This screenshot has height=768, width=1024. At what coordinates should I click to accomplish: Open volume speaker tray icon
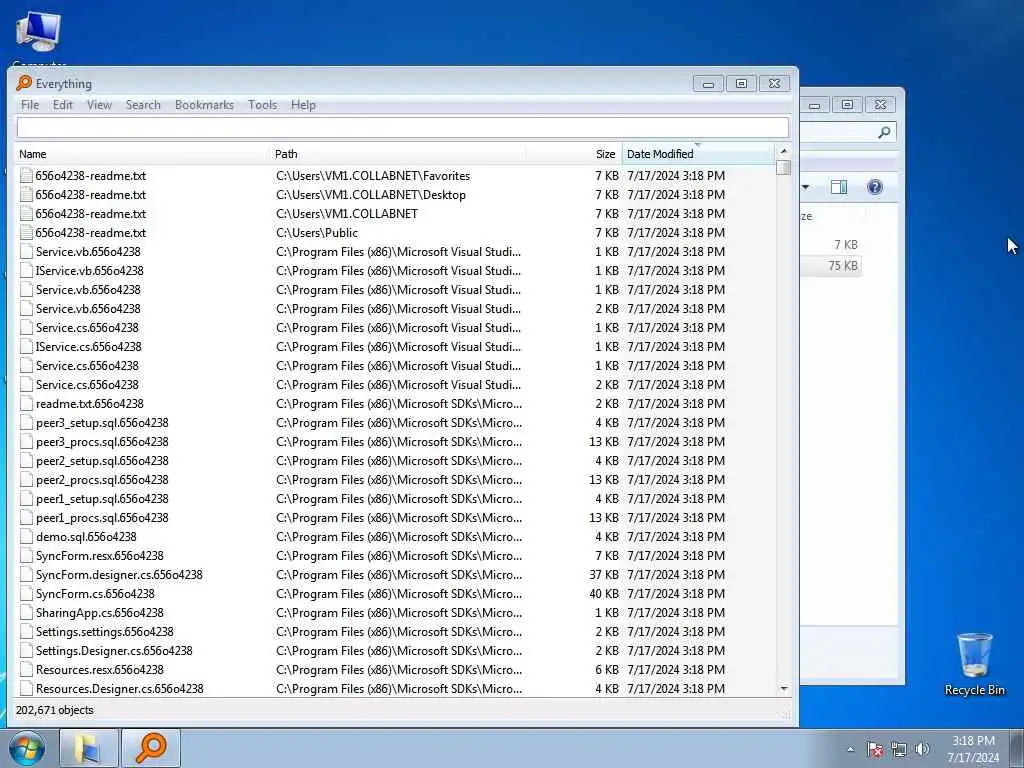[922, 749]
